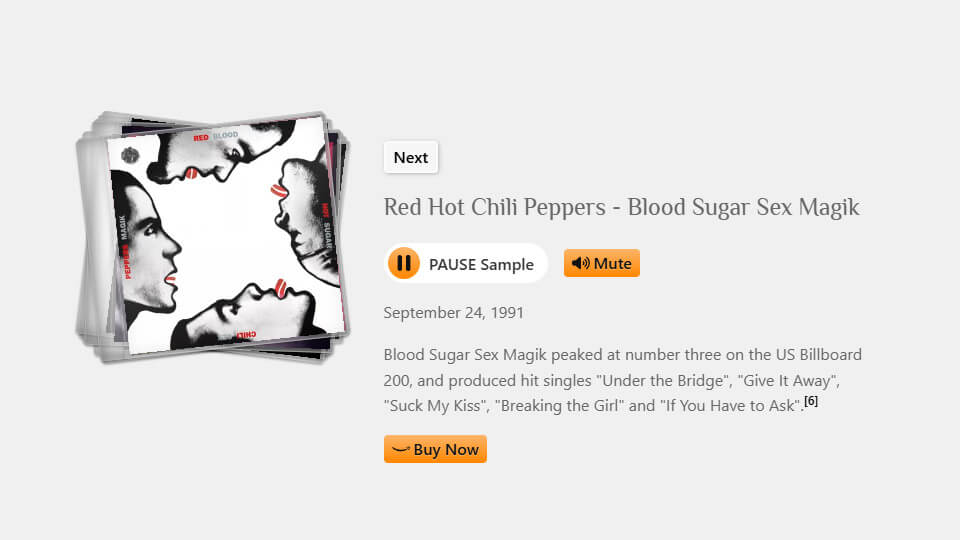Open footnote reference [6]
960x540 pixels.
811,401
